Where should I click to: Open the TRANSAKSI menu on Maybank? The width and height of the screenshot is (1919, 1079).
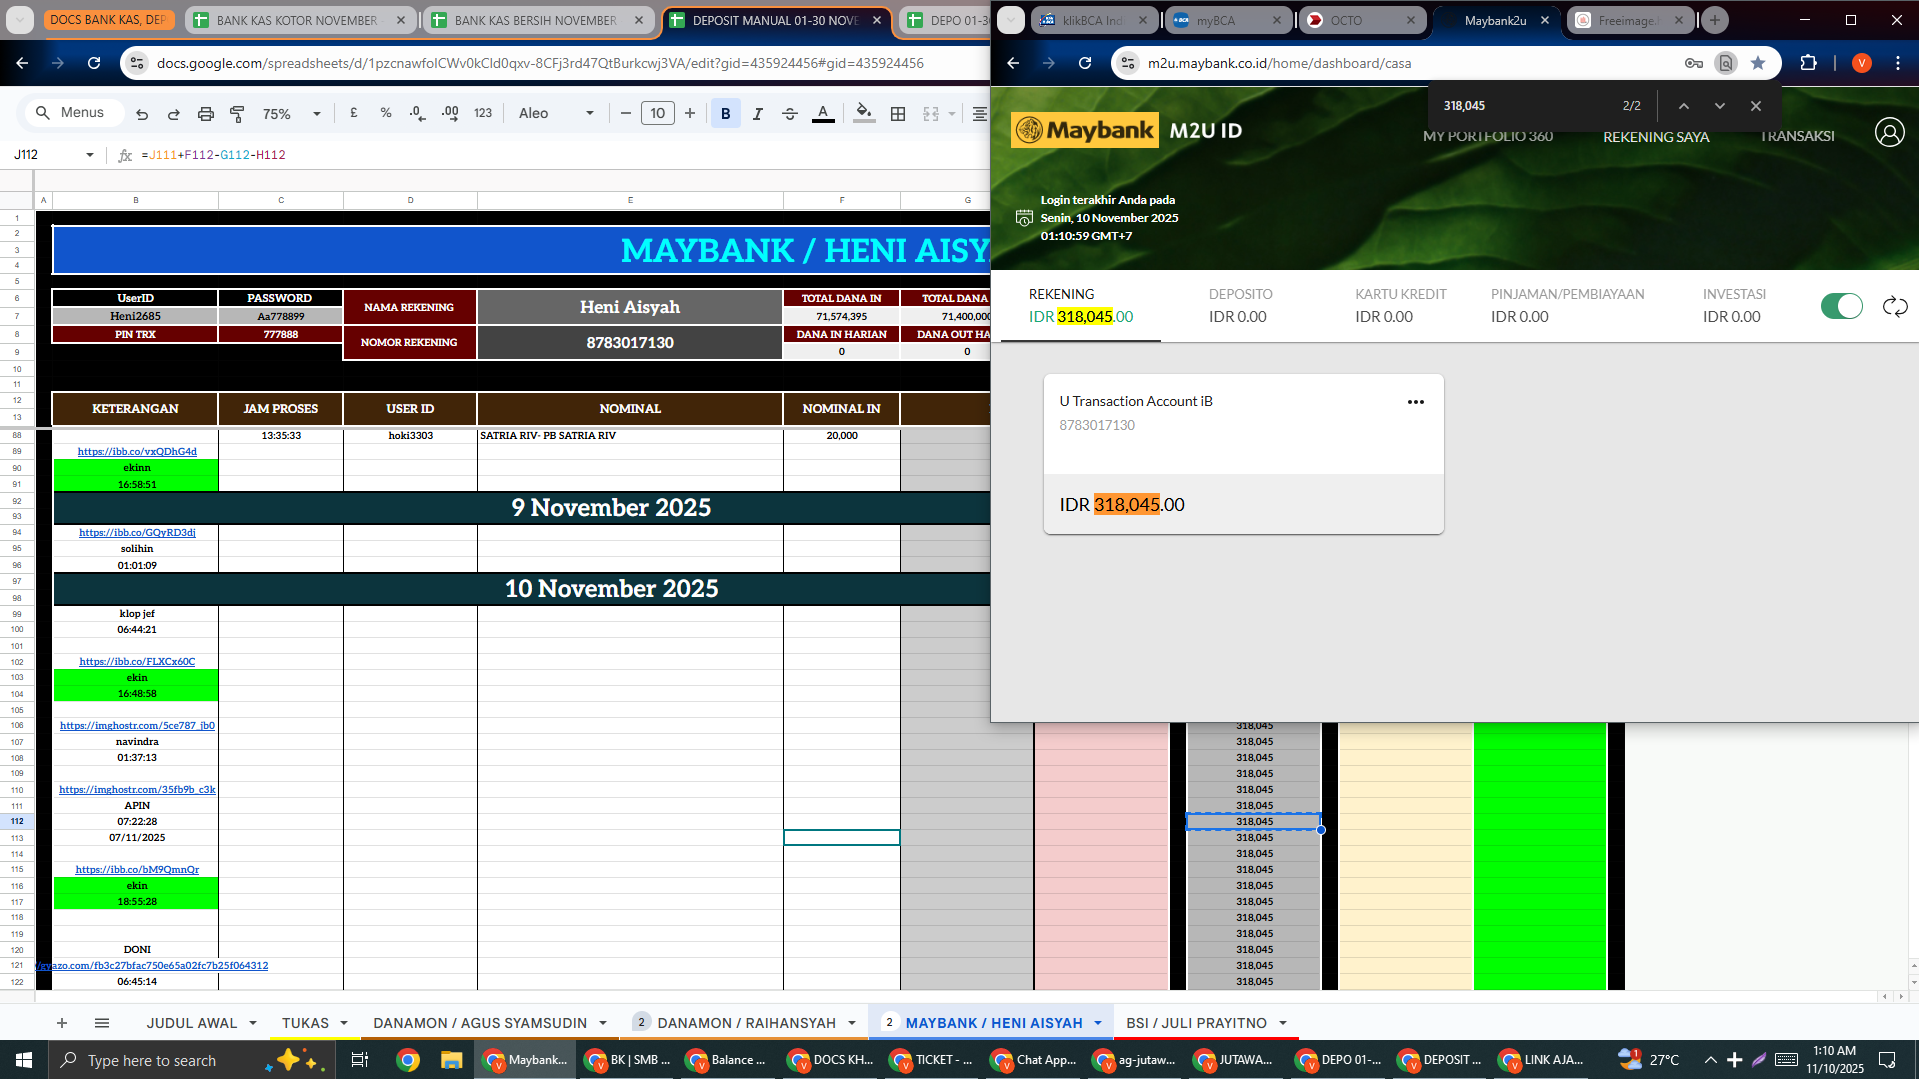1797,136
